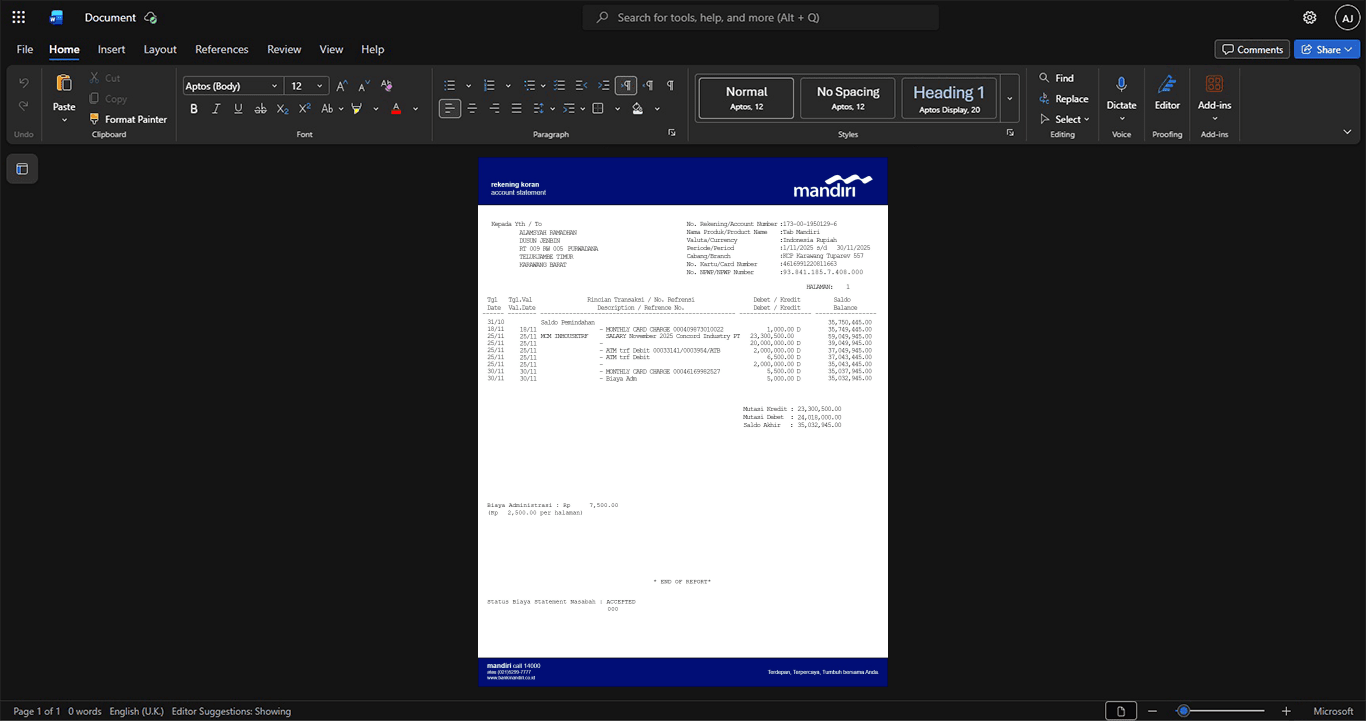
Task: Apply the Heading 1 style
Action: tap(949, 98)
